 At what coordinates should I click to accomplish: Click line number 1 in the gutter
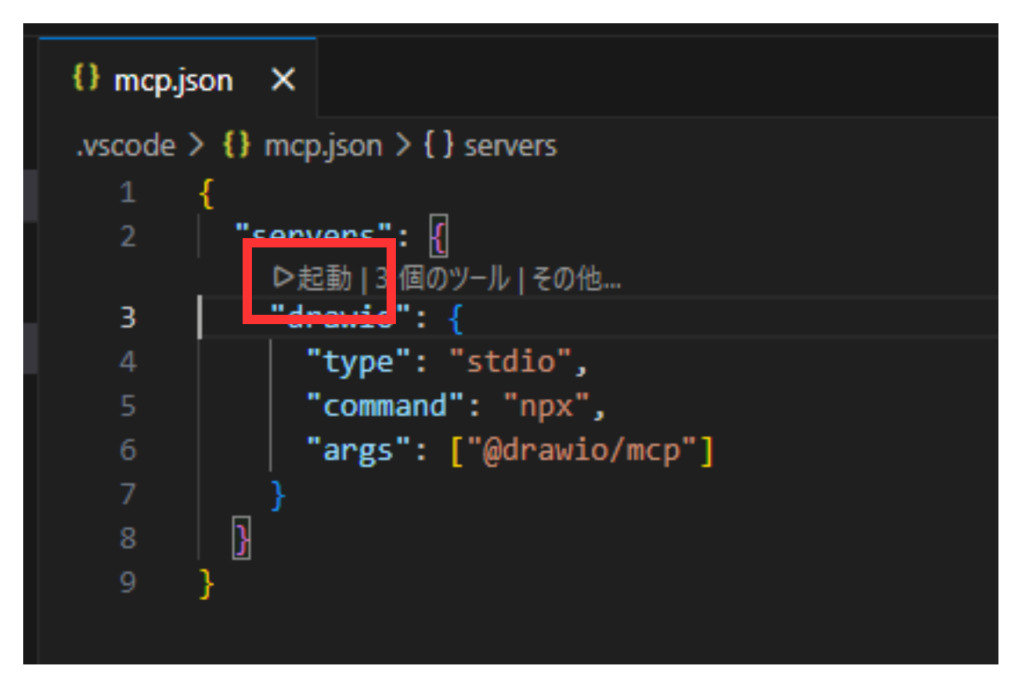127,193
